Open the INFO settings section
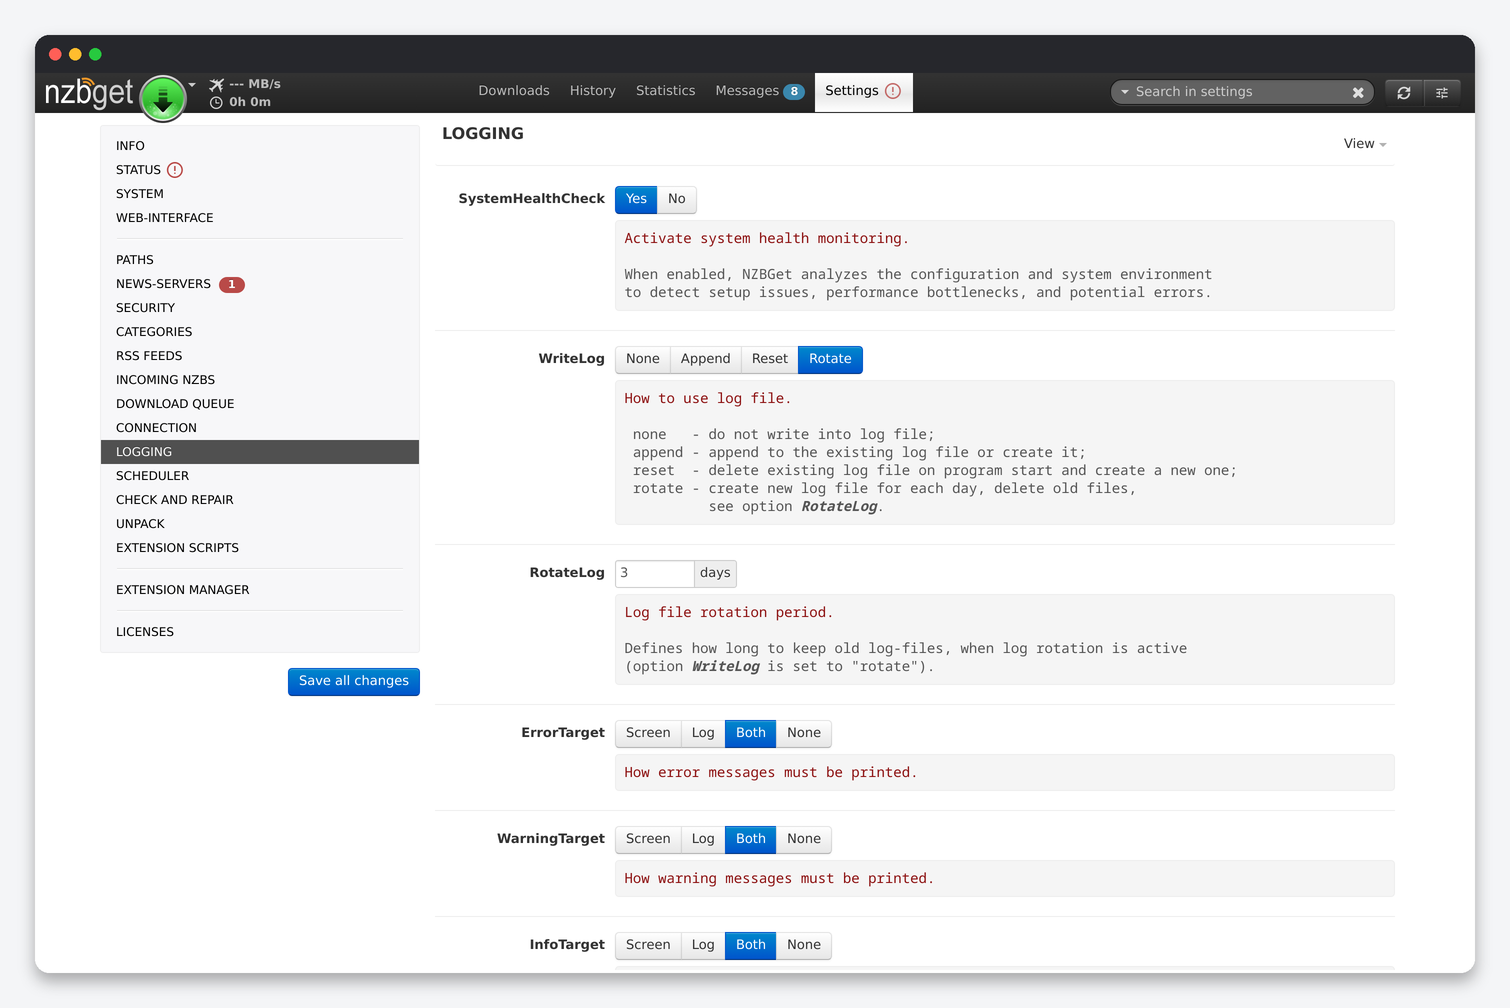1510x1008 pixels. (x=260, y=146)
